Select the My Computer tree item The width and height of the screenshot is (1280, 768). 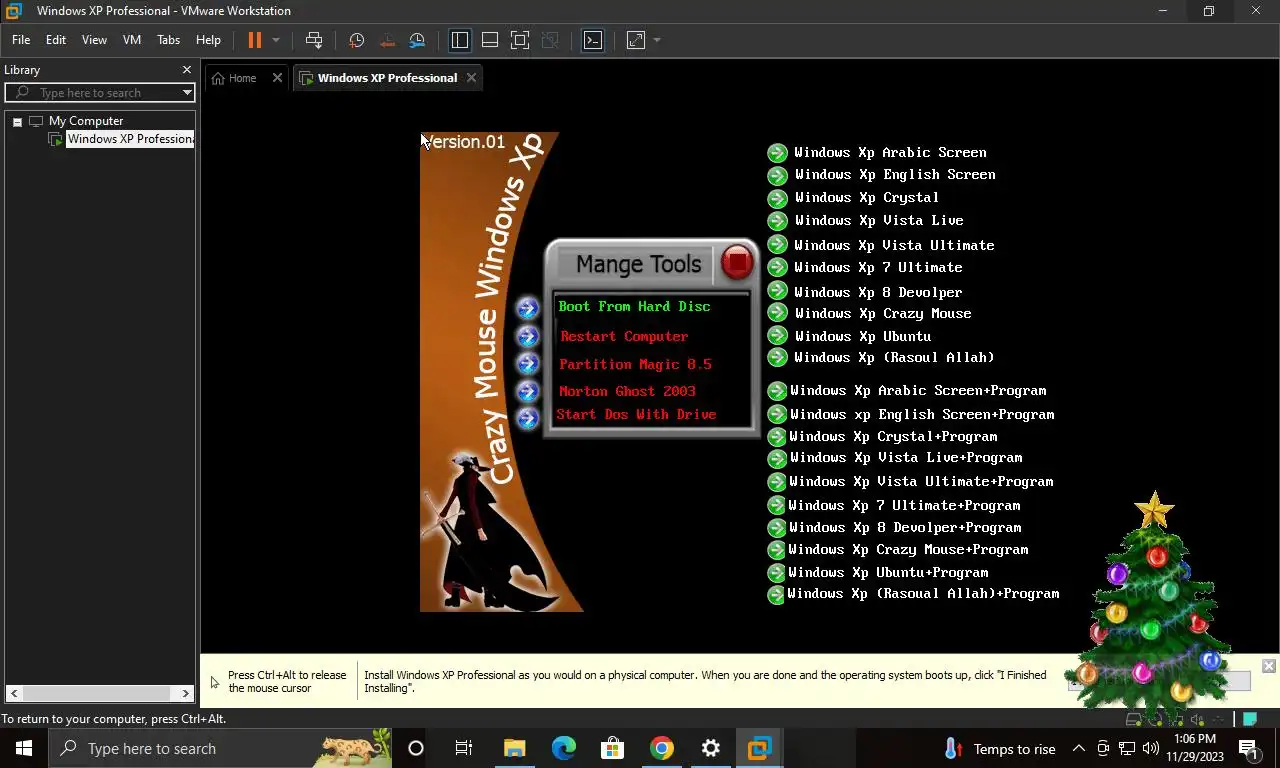click(86, 121)
